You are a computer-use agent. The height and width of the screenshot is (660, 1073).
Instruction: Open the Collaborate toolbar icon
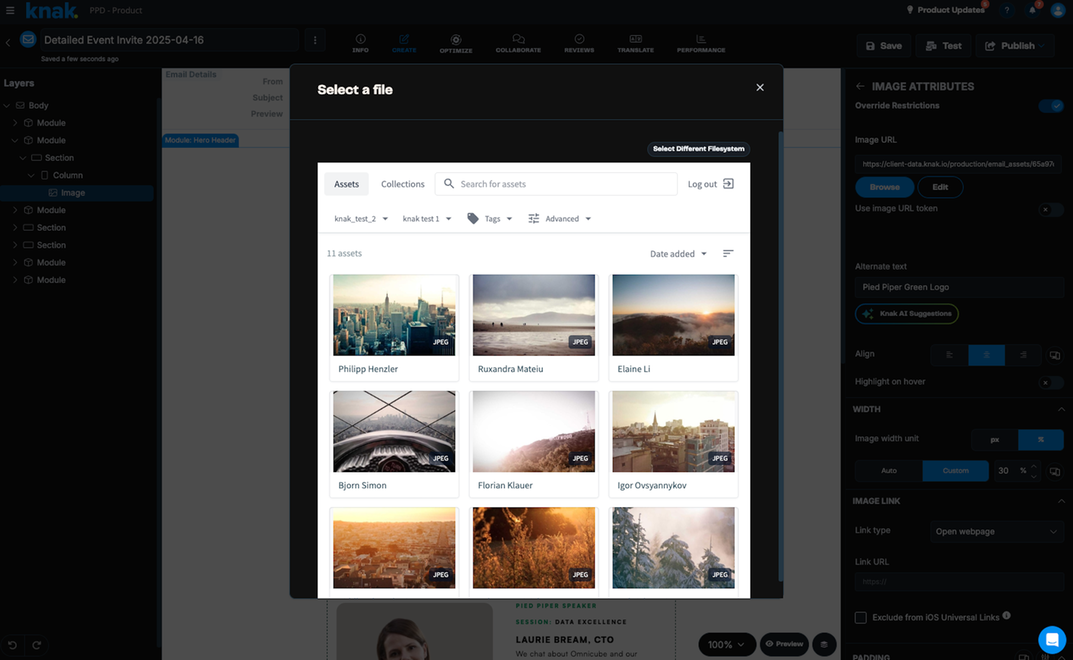pyautogui.click(x=518, y=43)
